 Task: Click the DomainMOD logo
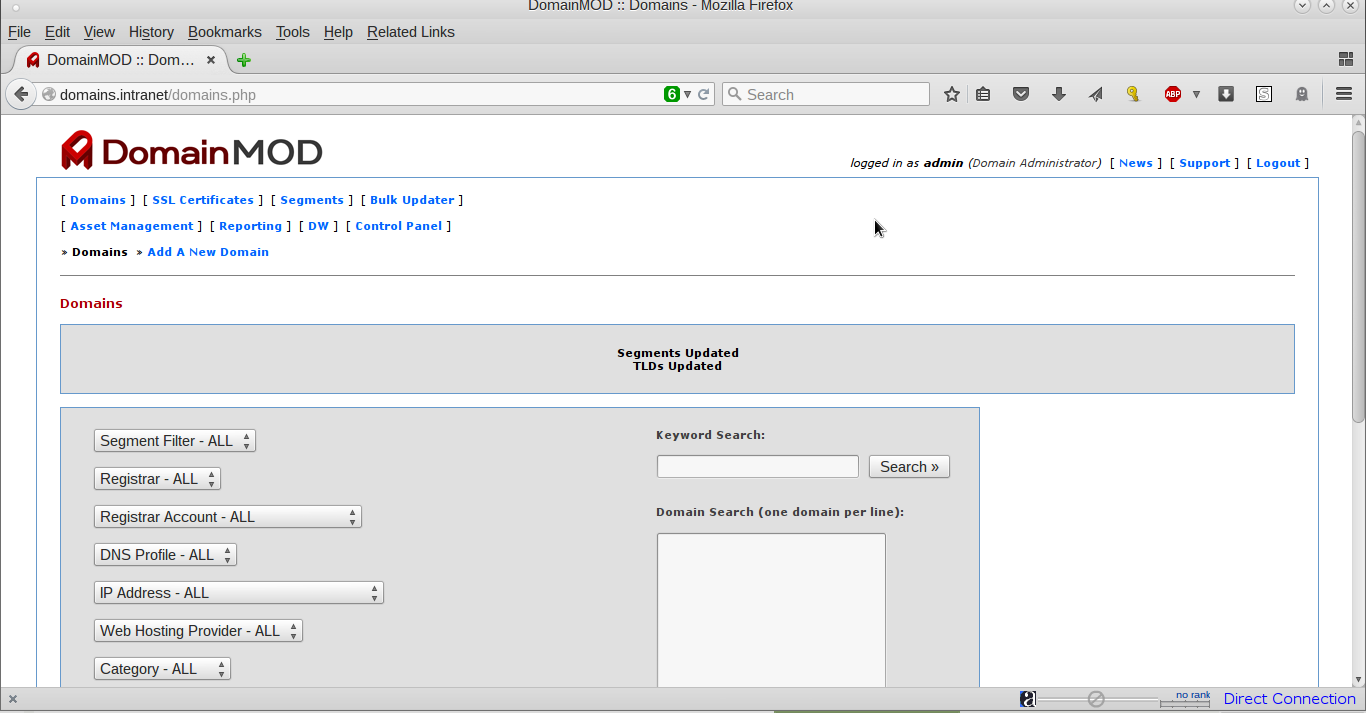(192, 151)
